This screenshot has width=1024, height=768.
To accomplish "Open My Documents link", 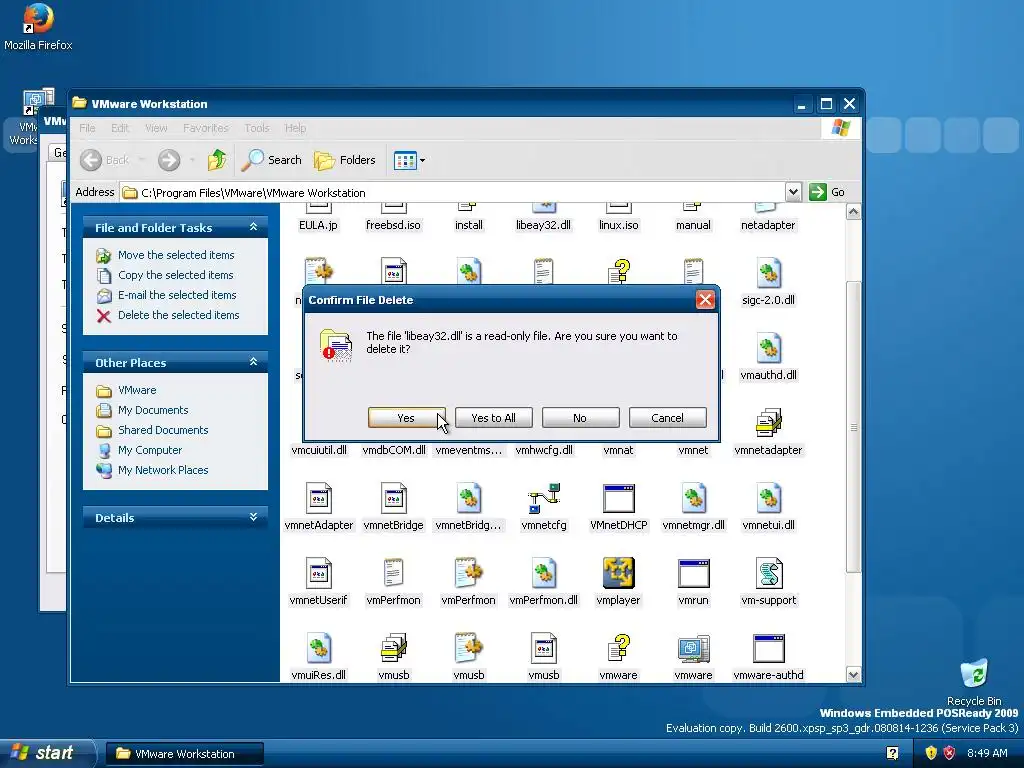I will pyautogui.click(x=153, y=410).
